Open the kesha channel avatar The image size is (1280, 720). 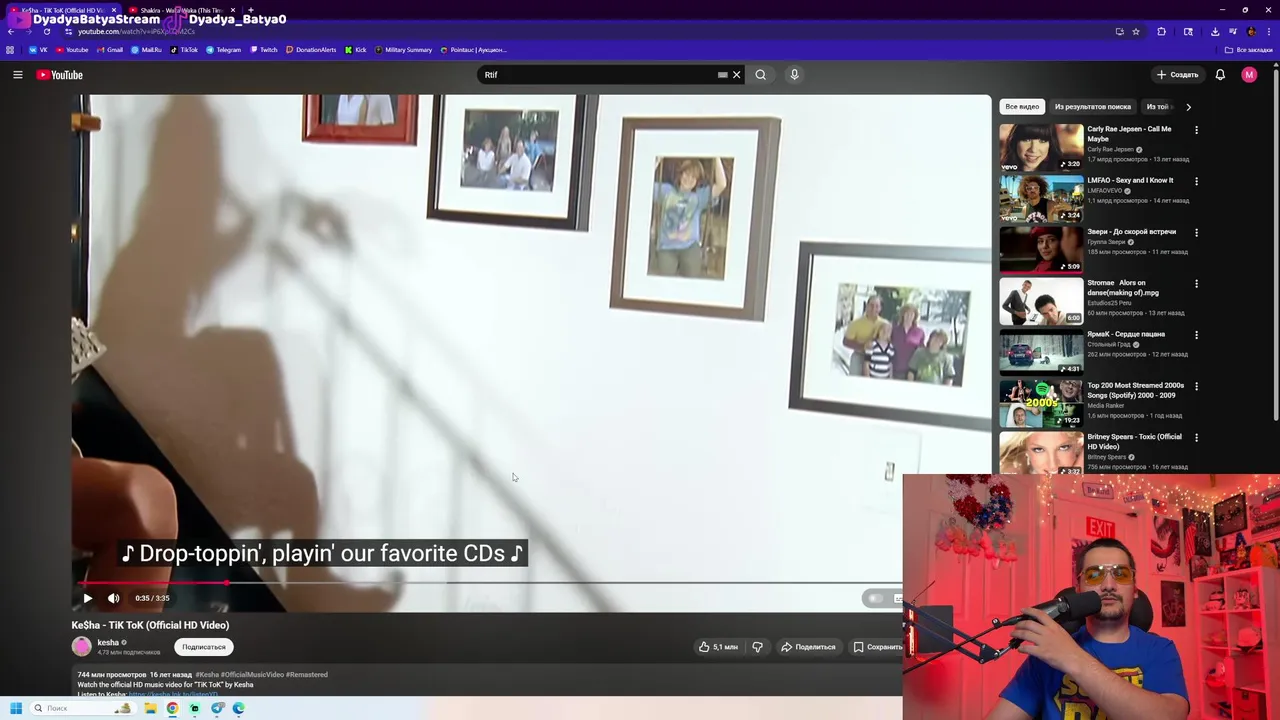coord(82,647)
